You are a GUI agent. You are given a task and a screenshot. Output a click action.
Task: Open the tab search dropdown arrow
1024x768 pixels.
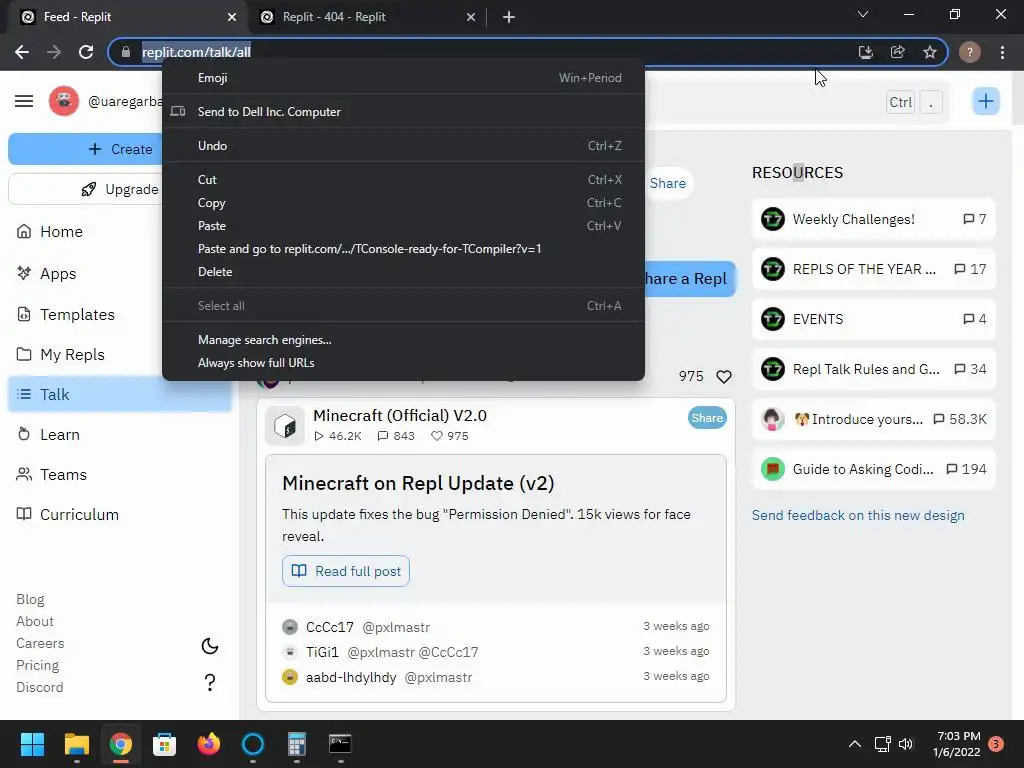[863, 14]
